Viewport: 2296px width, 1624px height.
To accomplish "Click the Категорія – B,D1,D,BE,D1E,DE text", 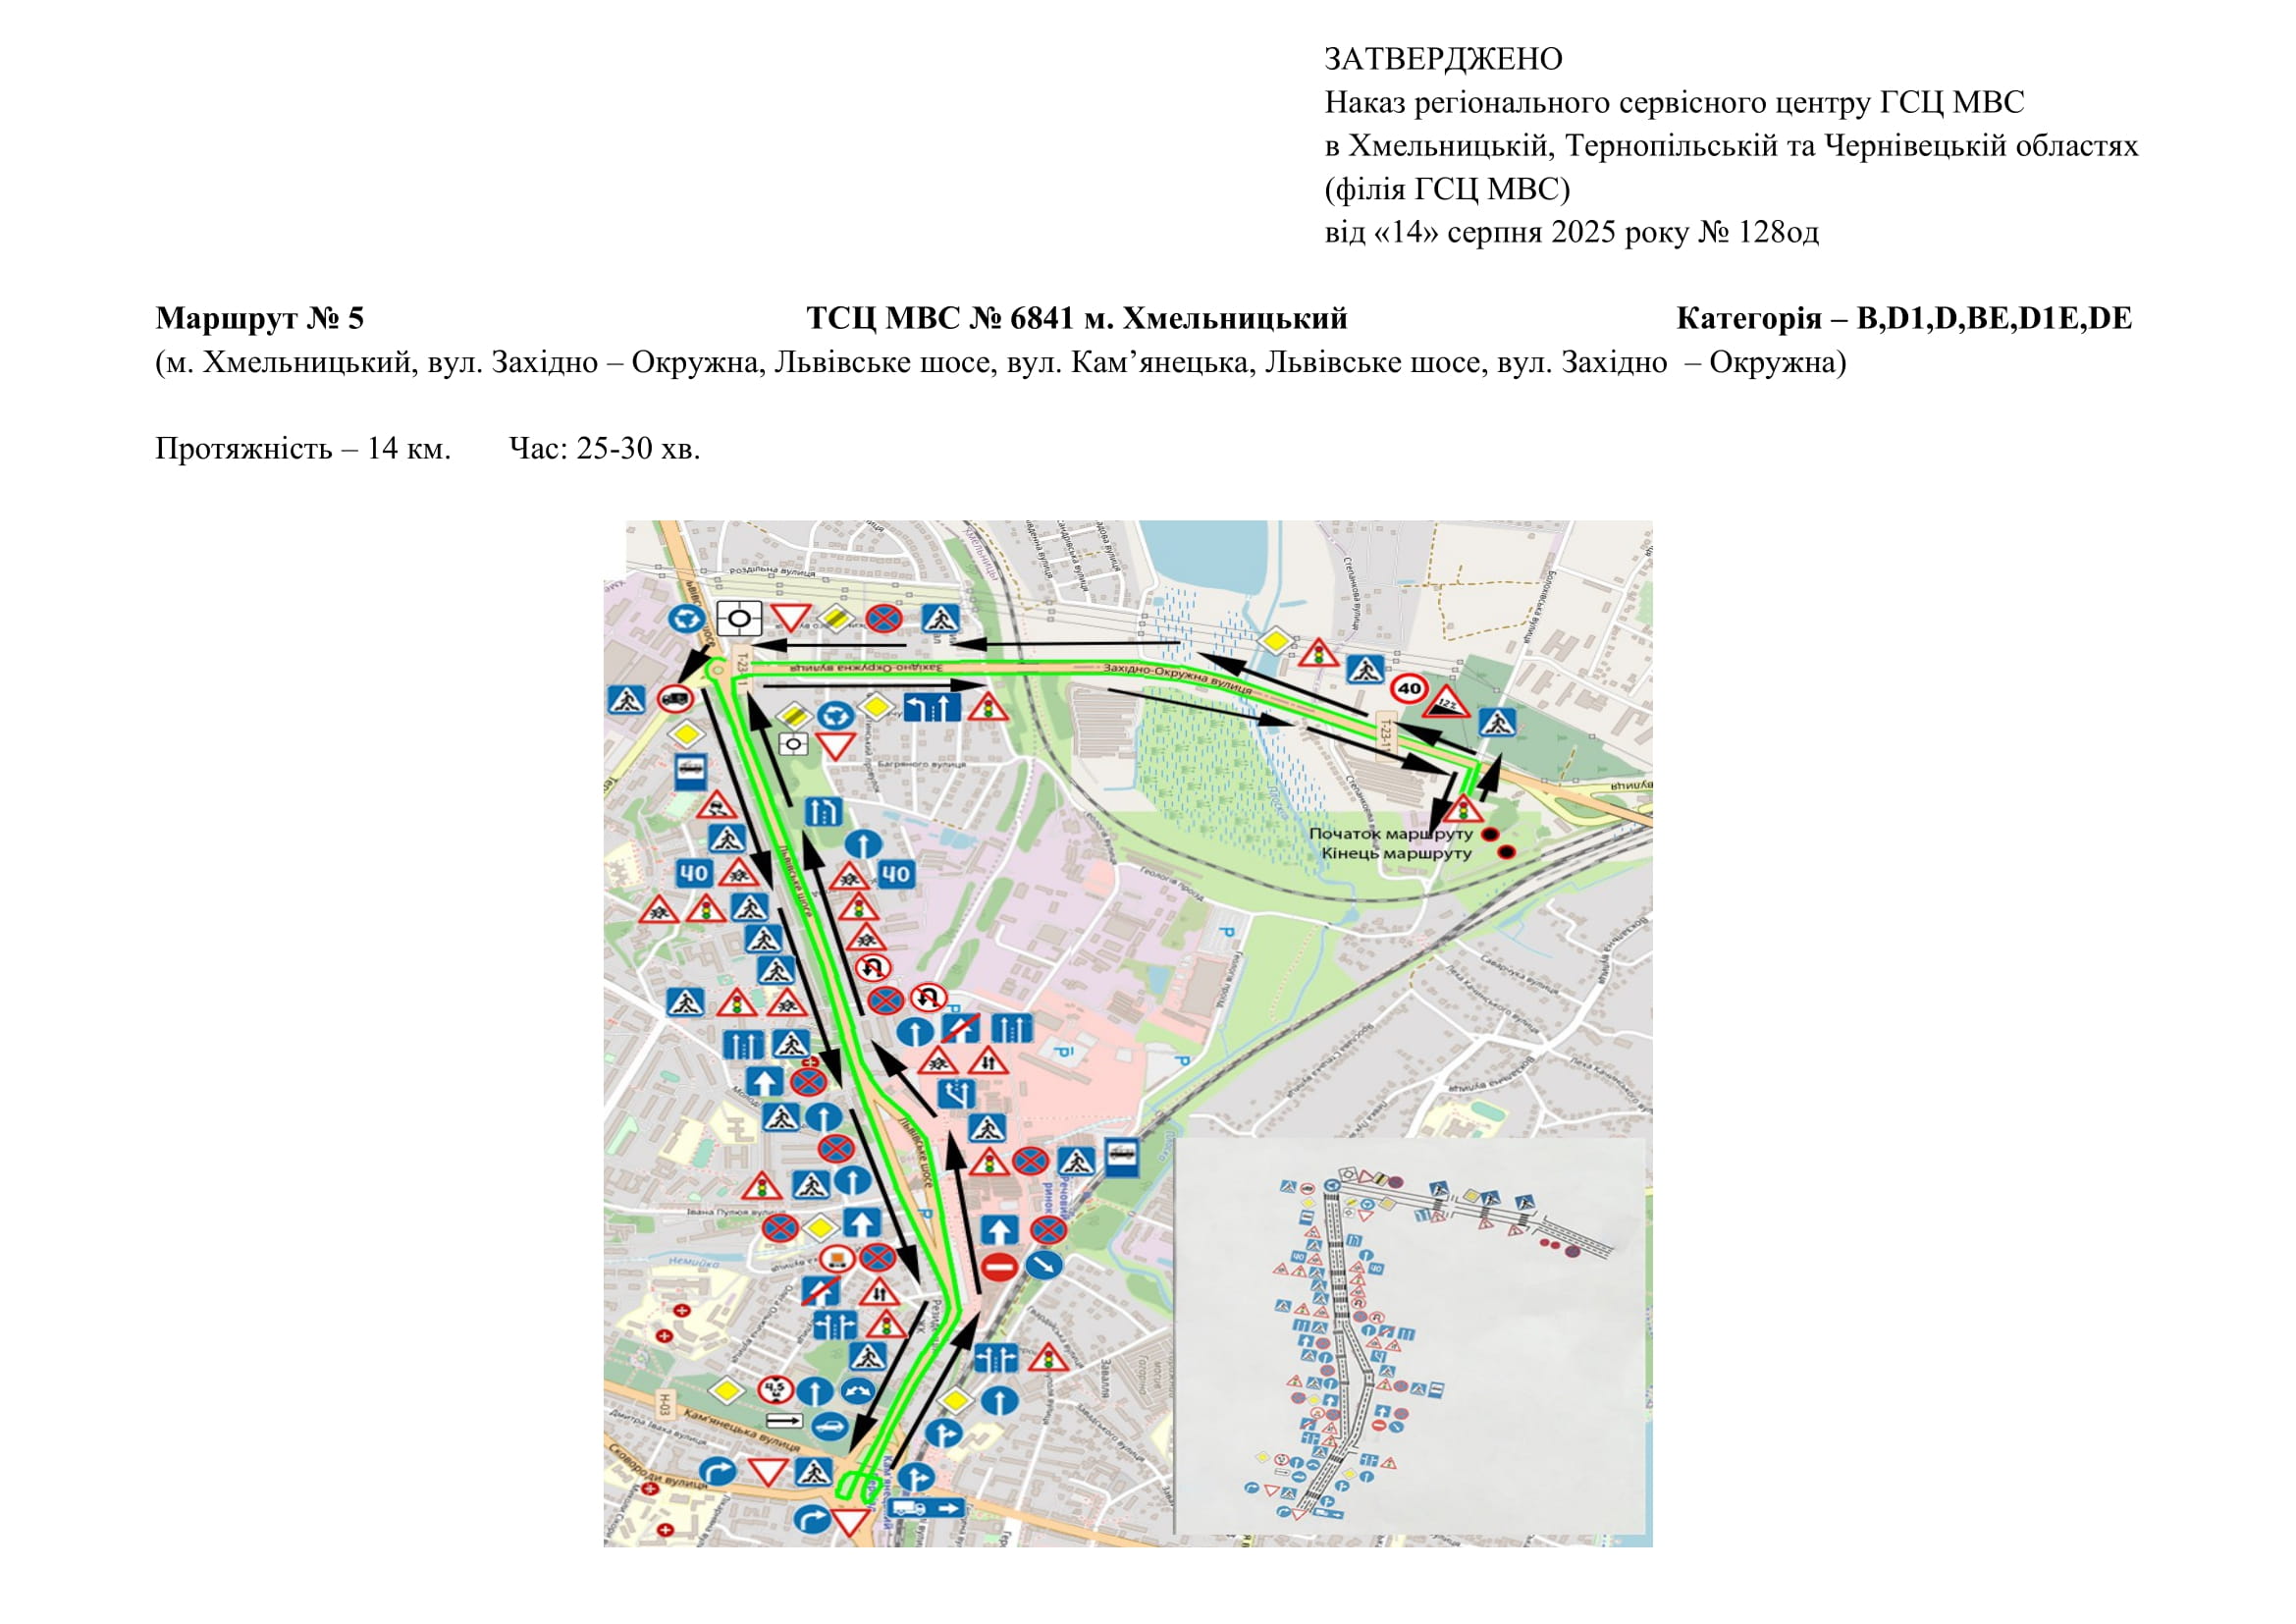I will [x=1903, y=318].
